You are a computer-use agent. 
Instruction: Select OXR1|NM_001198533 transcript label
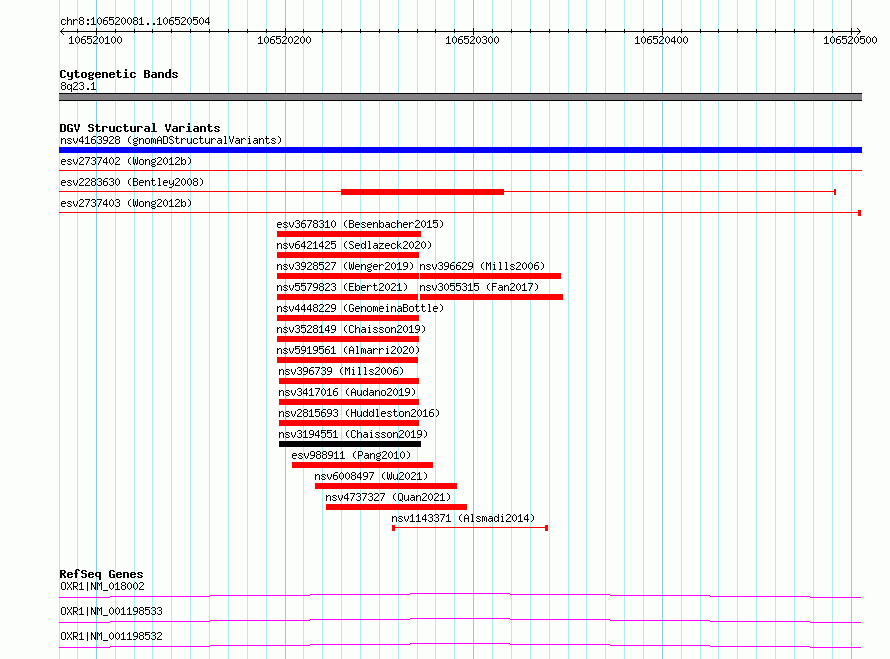point(111,611)
